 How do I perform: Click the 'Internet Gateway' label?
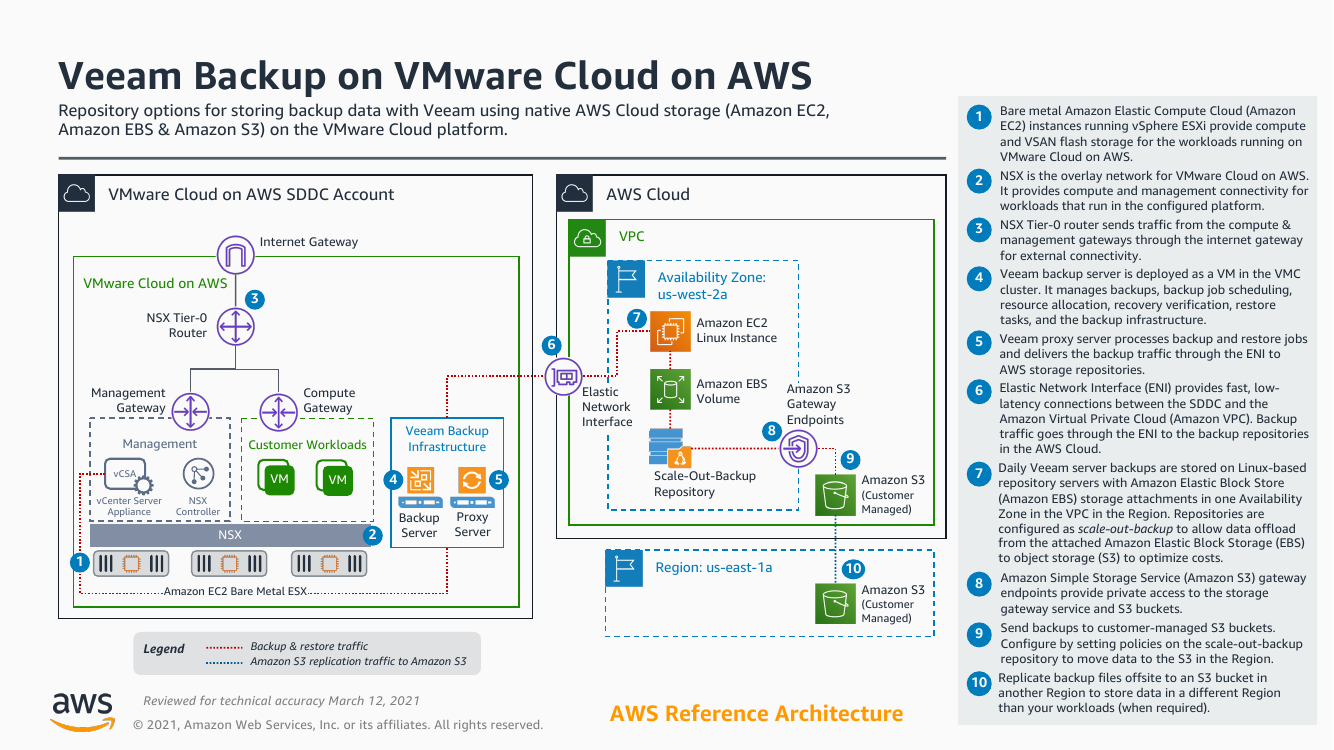309,242
